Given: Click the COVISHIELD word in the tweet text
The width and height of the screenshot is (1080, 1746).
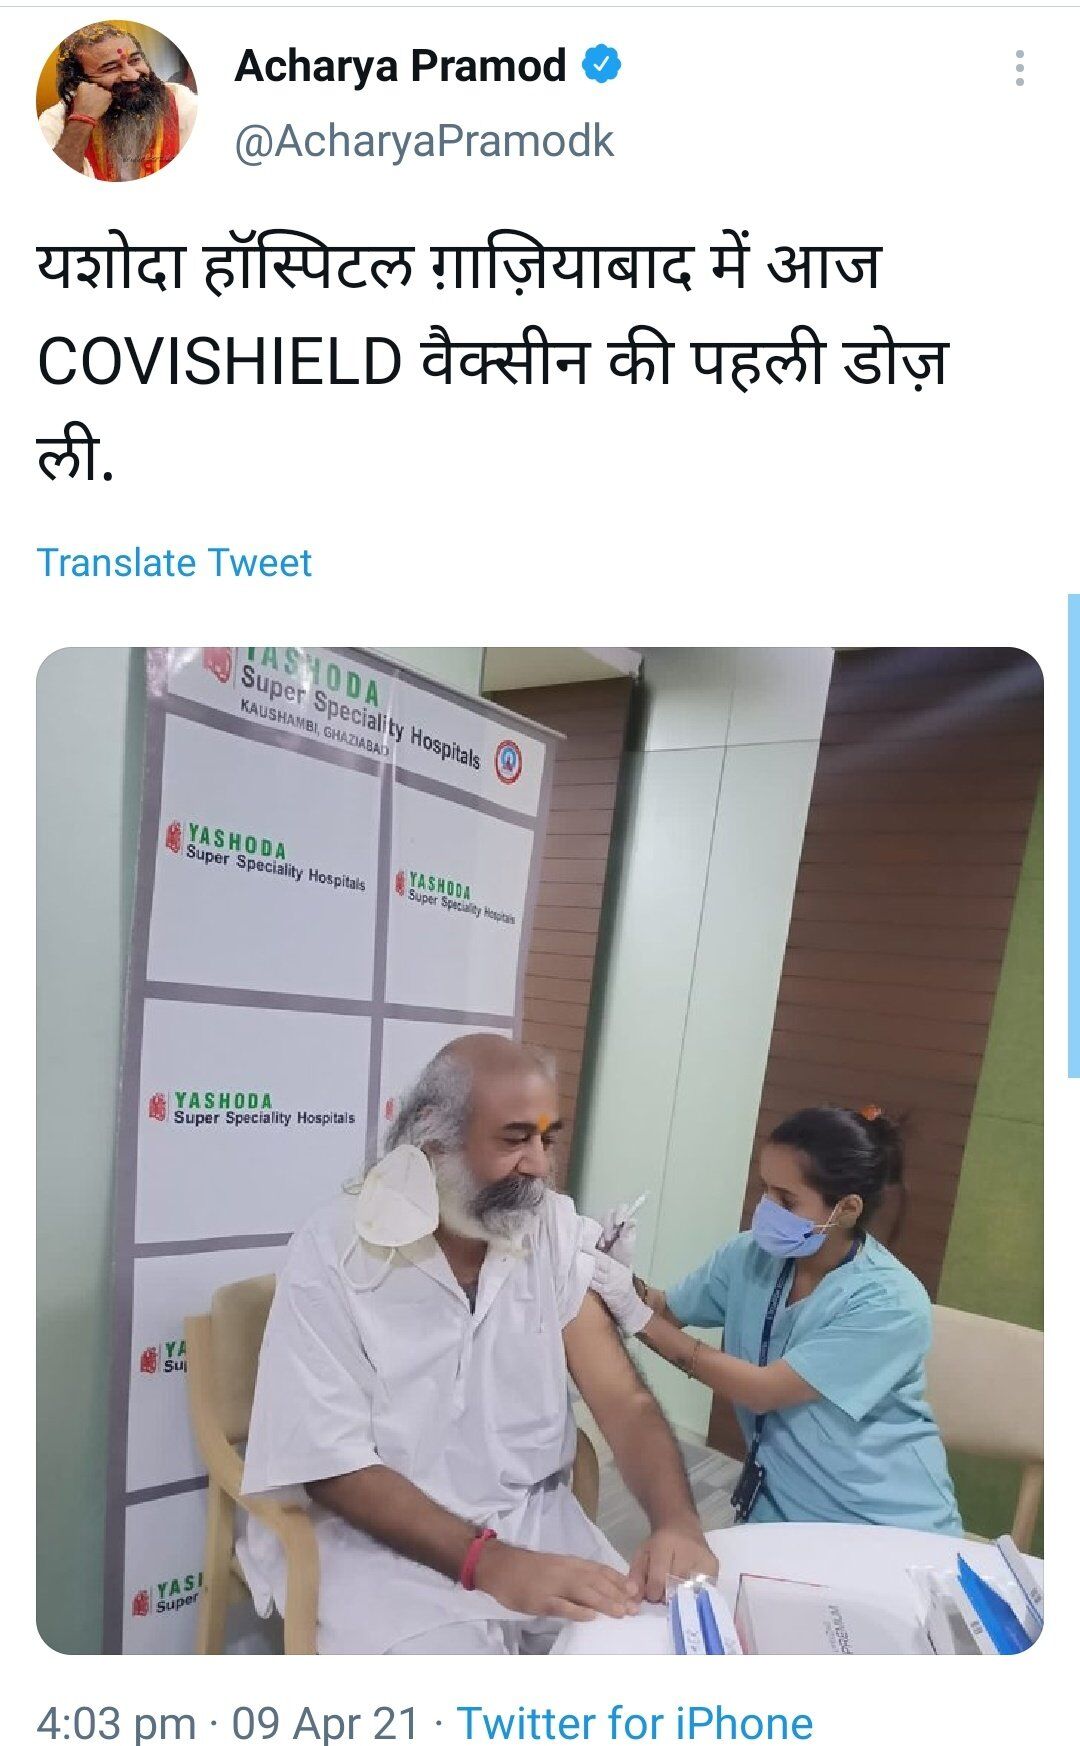Looking at the screenshot, I should (220, 363).
